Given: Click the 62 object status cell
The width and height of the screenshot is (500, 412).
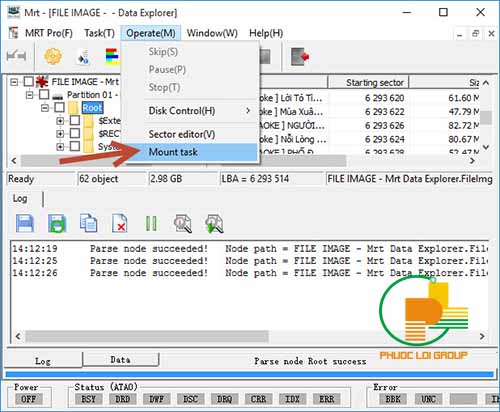Looking at the screenshot, I should pos(112,179).
